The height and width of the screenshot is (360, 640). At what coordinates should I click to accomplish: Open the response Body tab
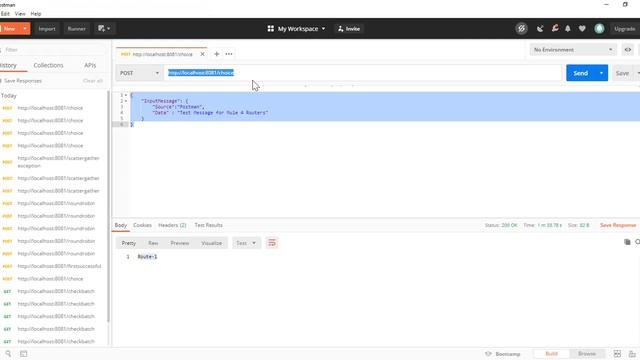[x=121, y=225]
